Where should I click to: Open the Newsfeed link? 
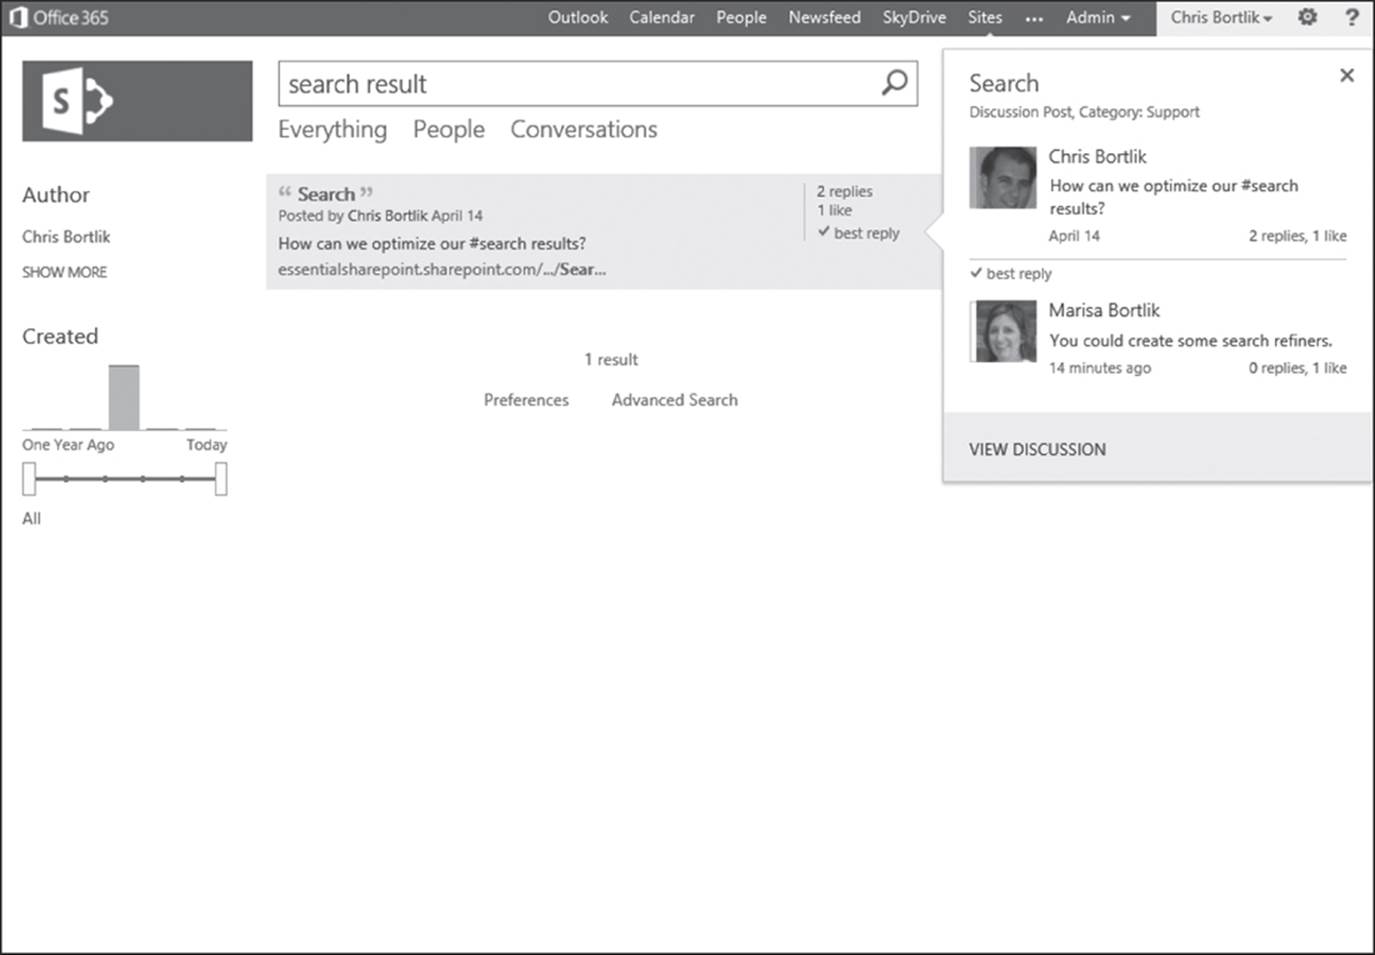click(824, 17)
